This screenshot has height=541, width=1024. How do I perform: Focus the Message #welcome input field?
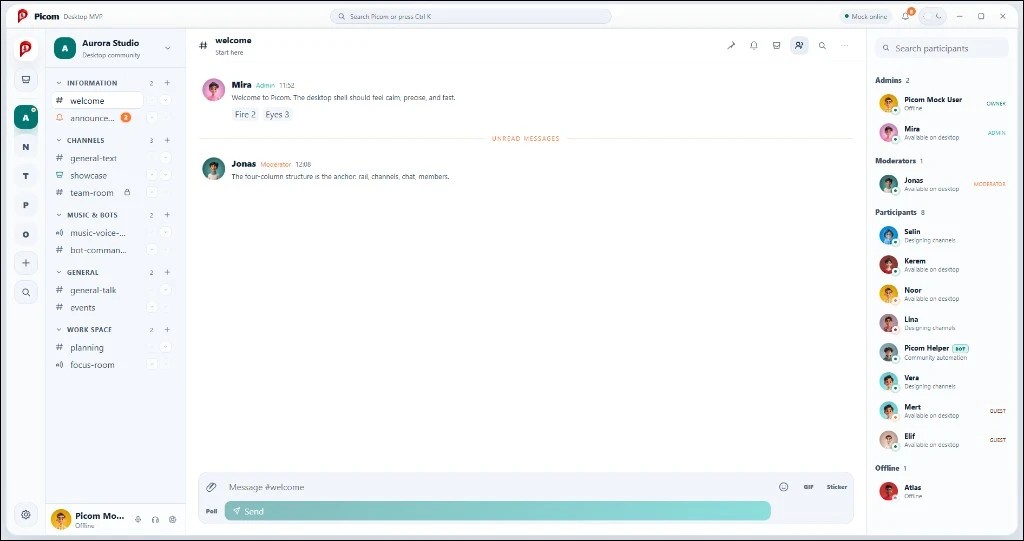click(500, 487)
